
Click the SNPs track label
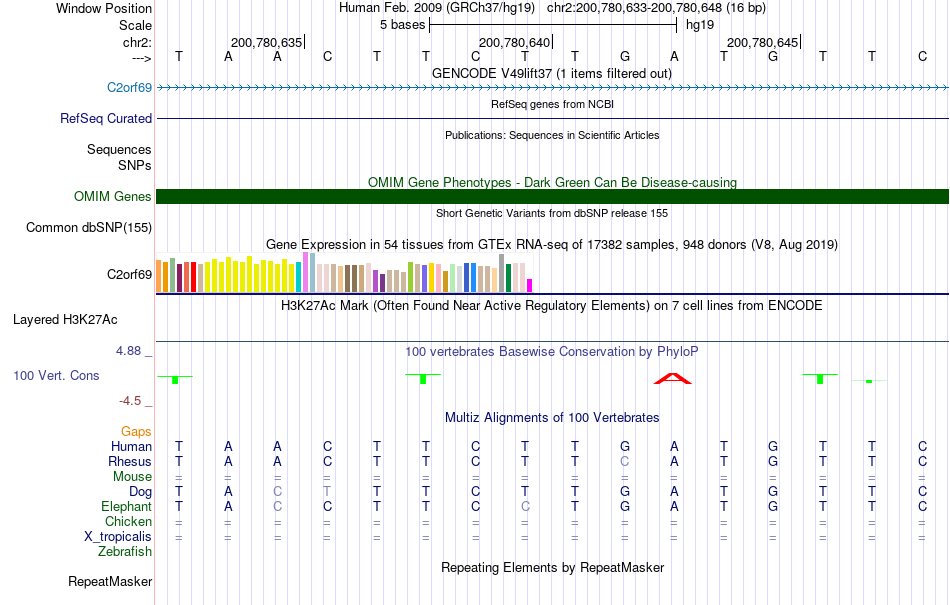pyautogui.click(x=135, y=165)
